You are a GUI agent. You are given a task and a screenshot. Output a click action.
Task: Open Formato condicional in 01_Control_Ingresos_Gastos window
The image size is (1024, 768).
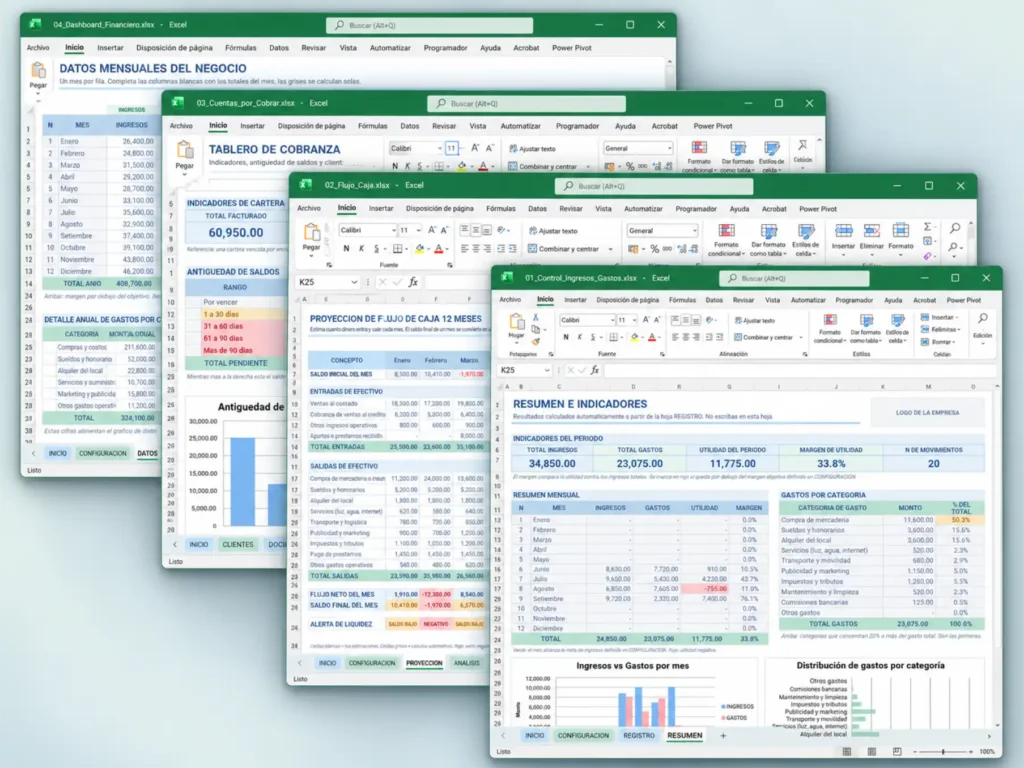click(829, 328)
